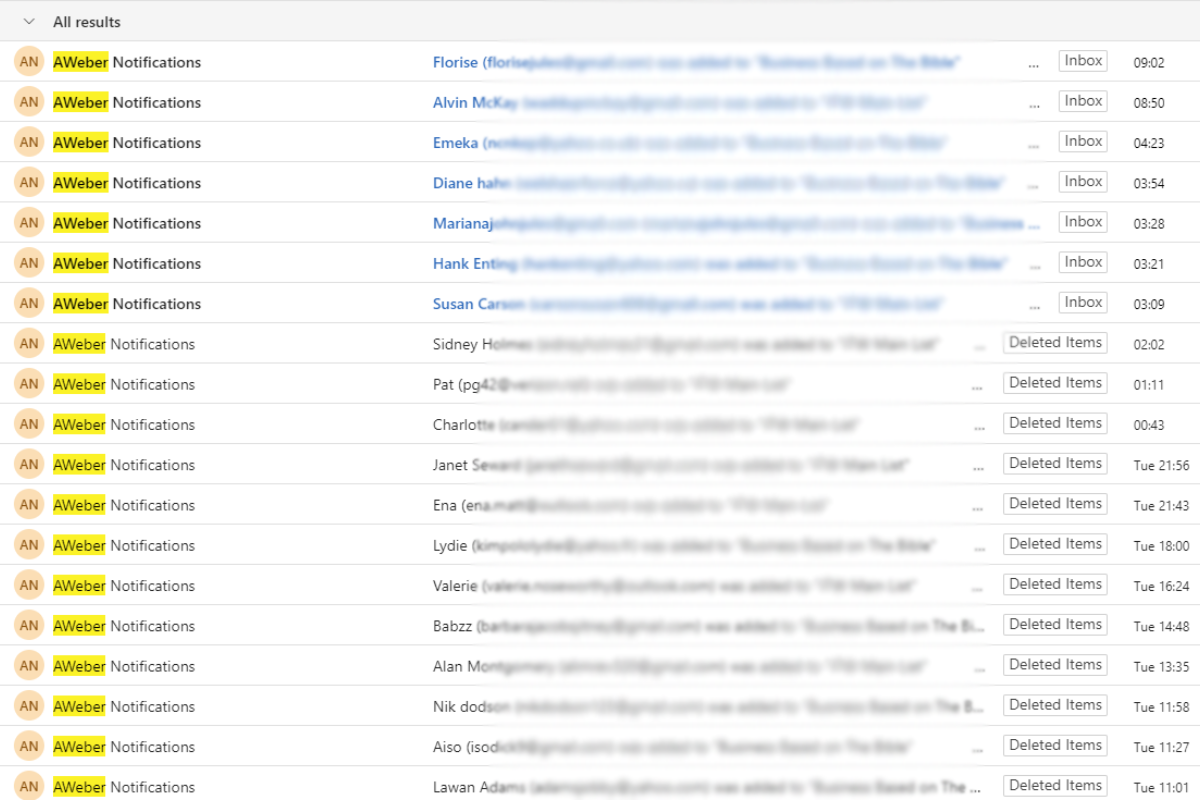The width and height of the screenshot is (1200, 800).
Task: Select the AN avatar on the 00:43 email
Action: [29, 424]
